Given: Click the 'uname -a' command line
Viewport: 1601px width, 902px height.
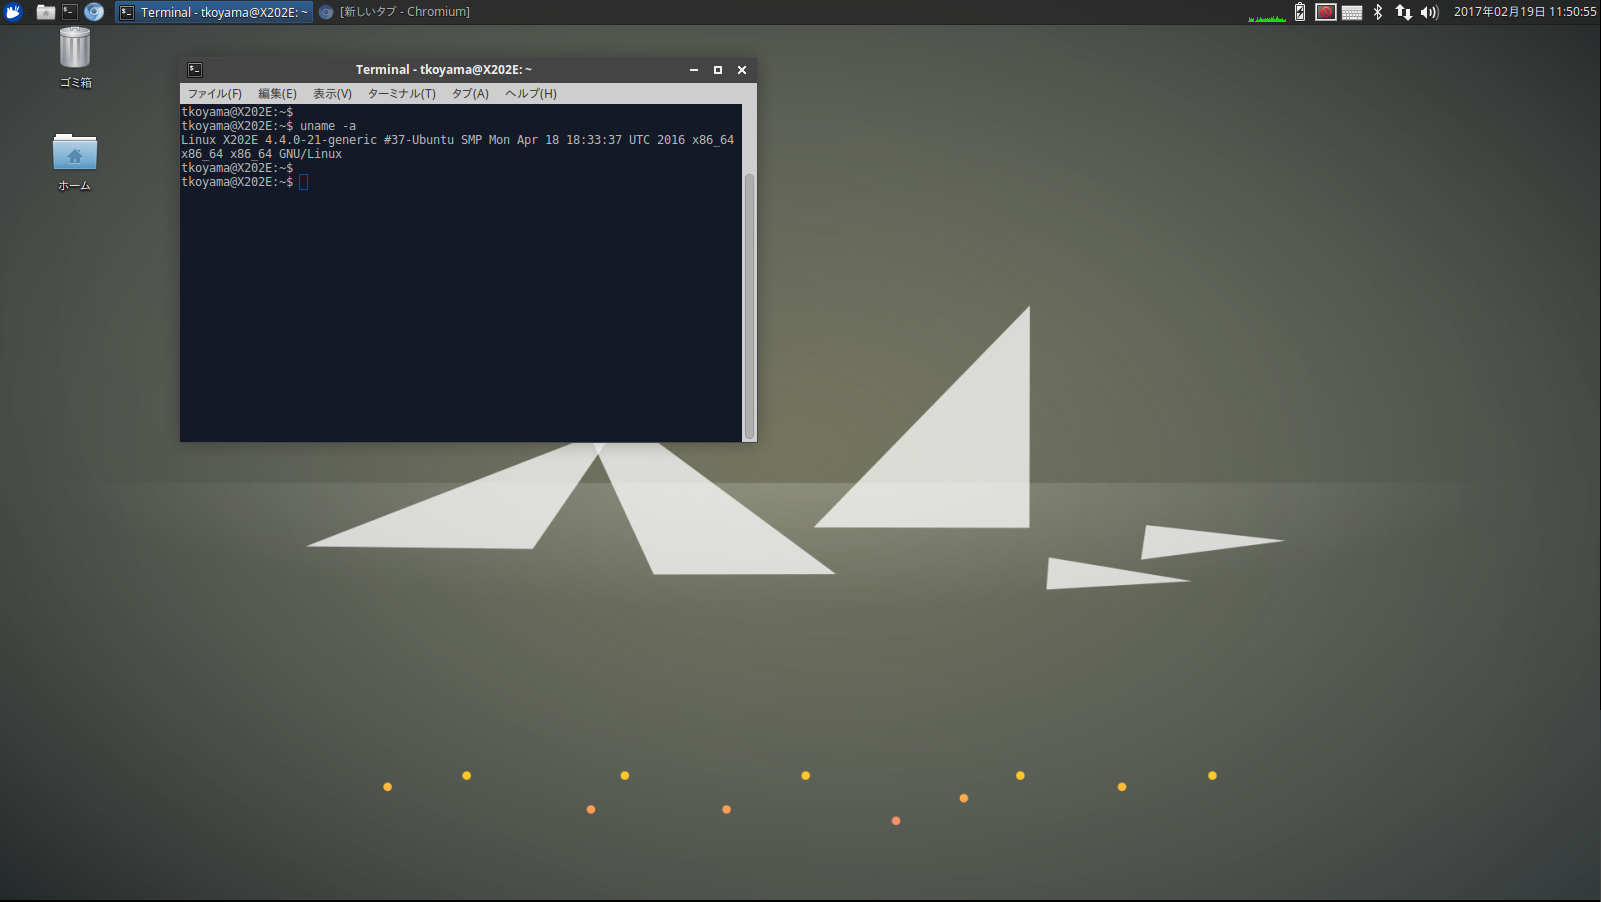Looking at the screenshot, I should click(x=268, y=126).
